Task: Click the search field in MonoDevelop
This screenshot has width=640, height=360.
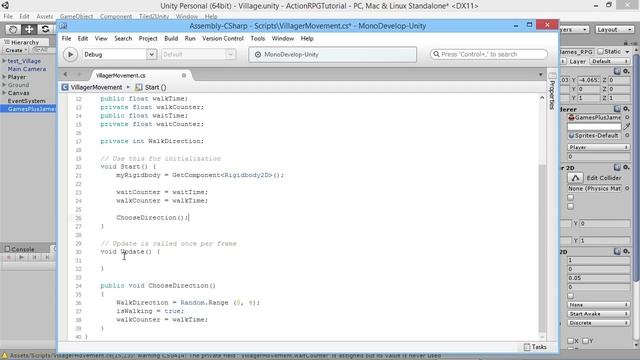Action: (489, 54)
